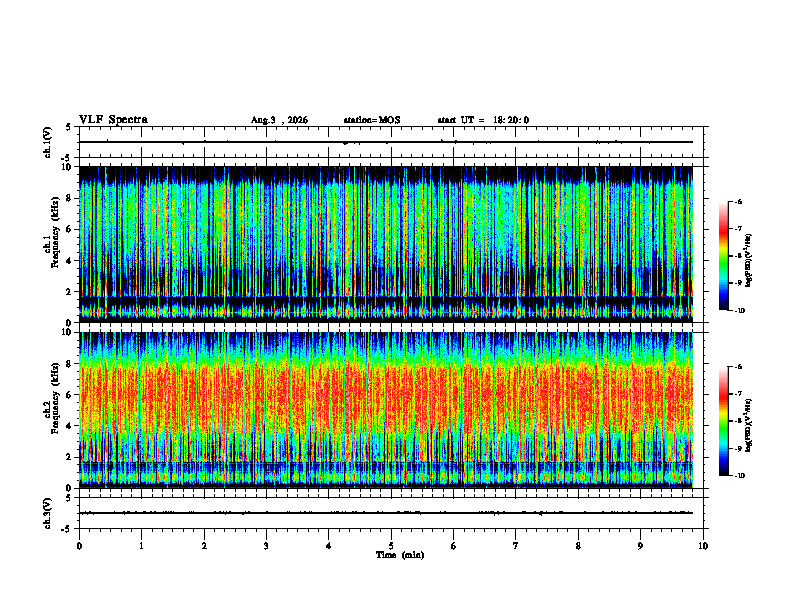Click the 0-minute tick on the time axis
792x612 pixels.
(79, 546)
